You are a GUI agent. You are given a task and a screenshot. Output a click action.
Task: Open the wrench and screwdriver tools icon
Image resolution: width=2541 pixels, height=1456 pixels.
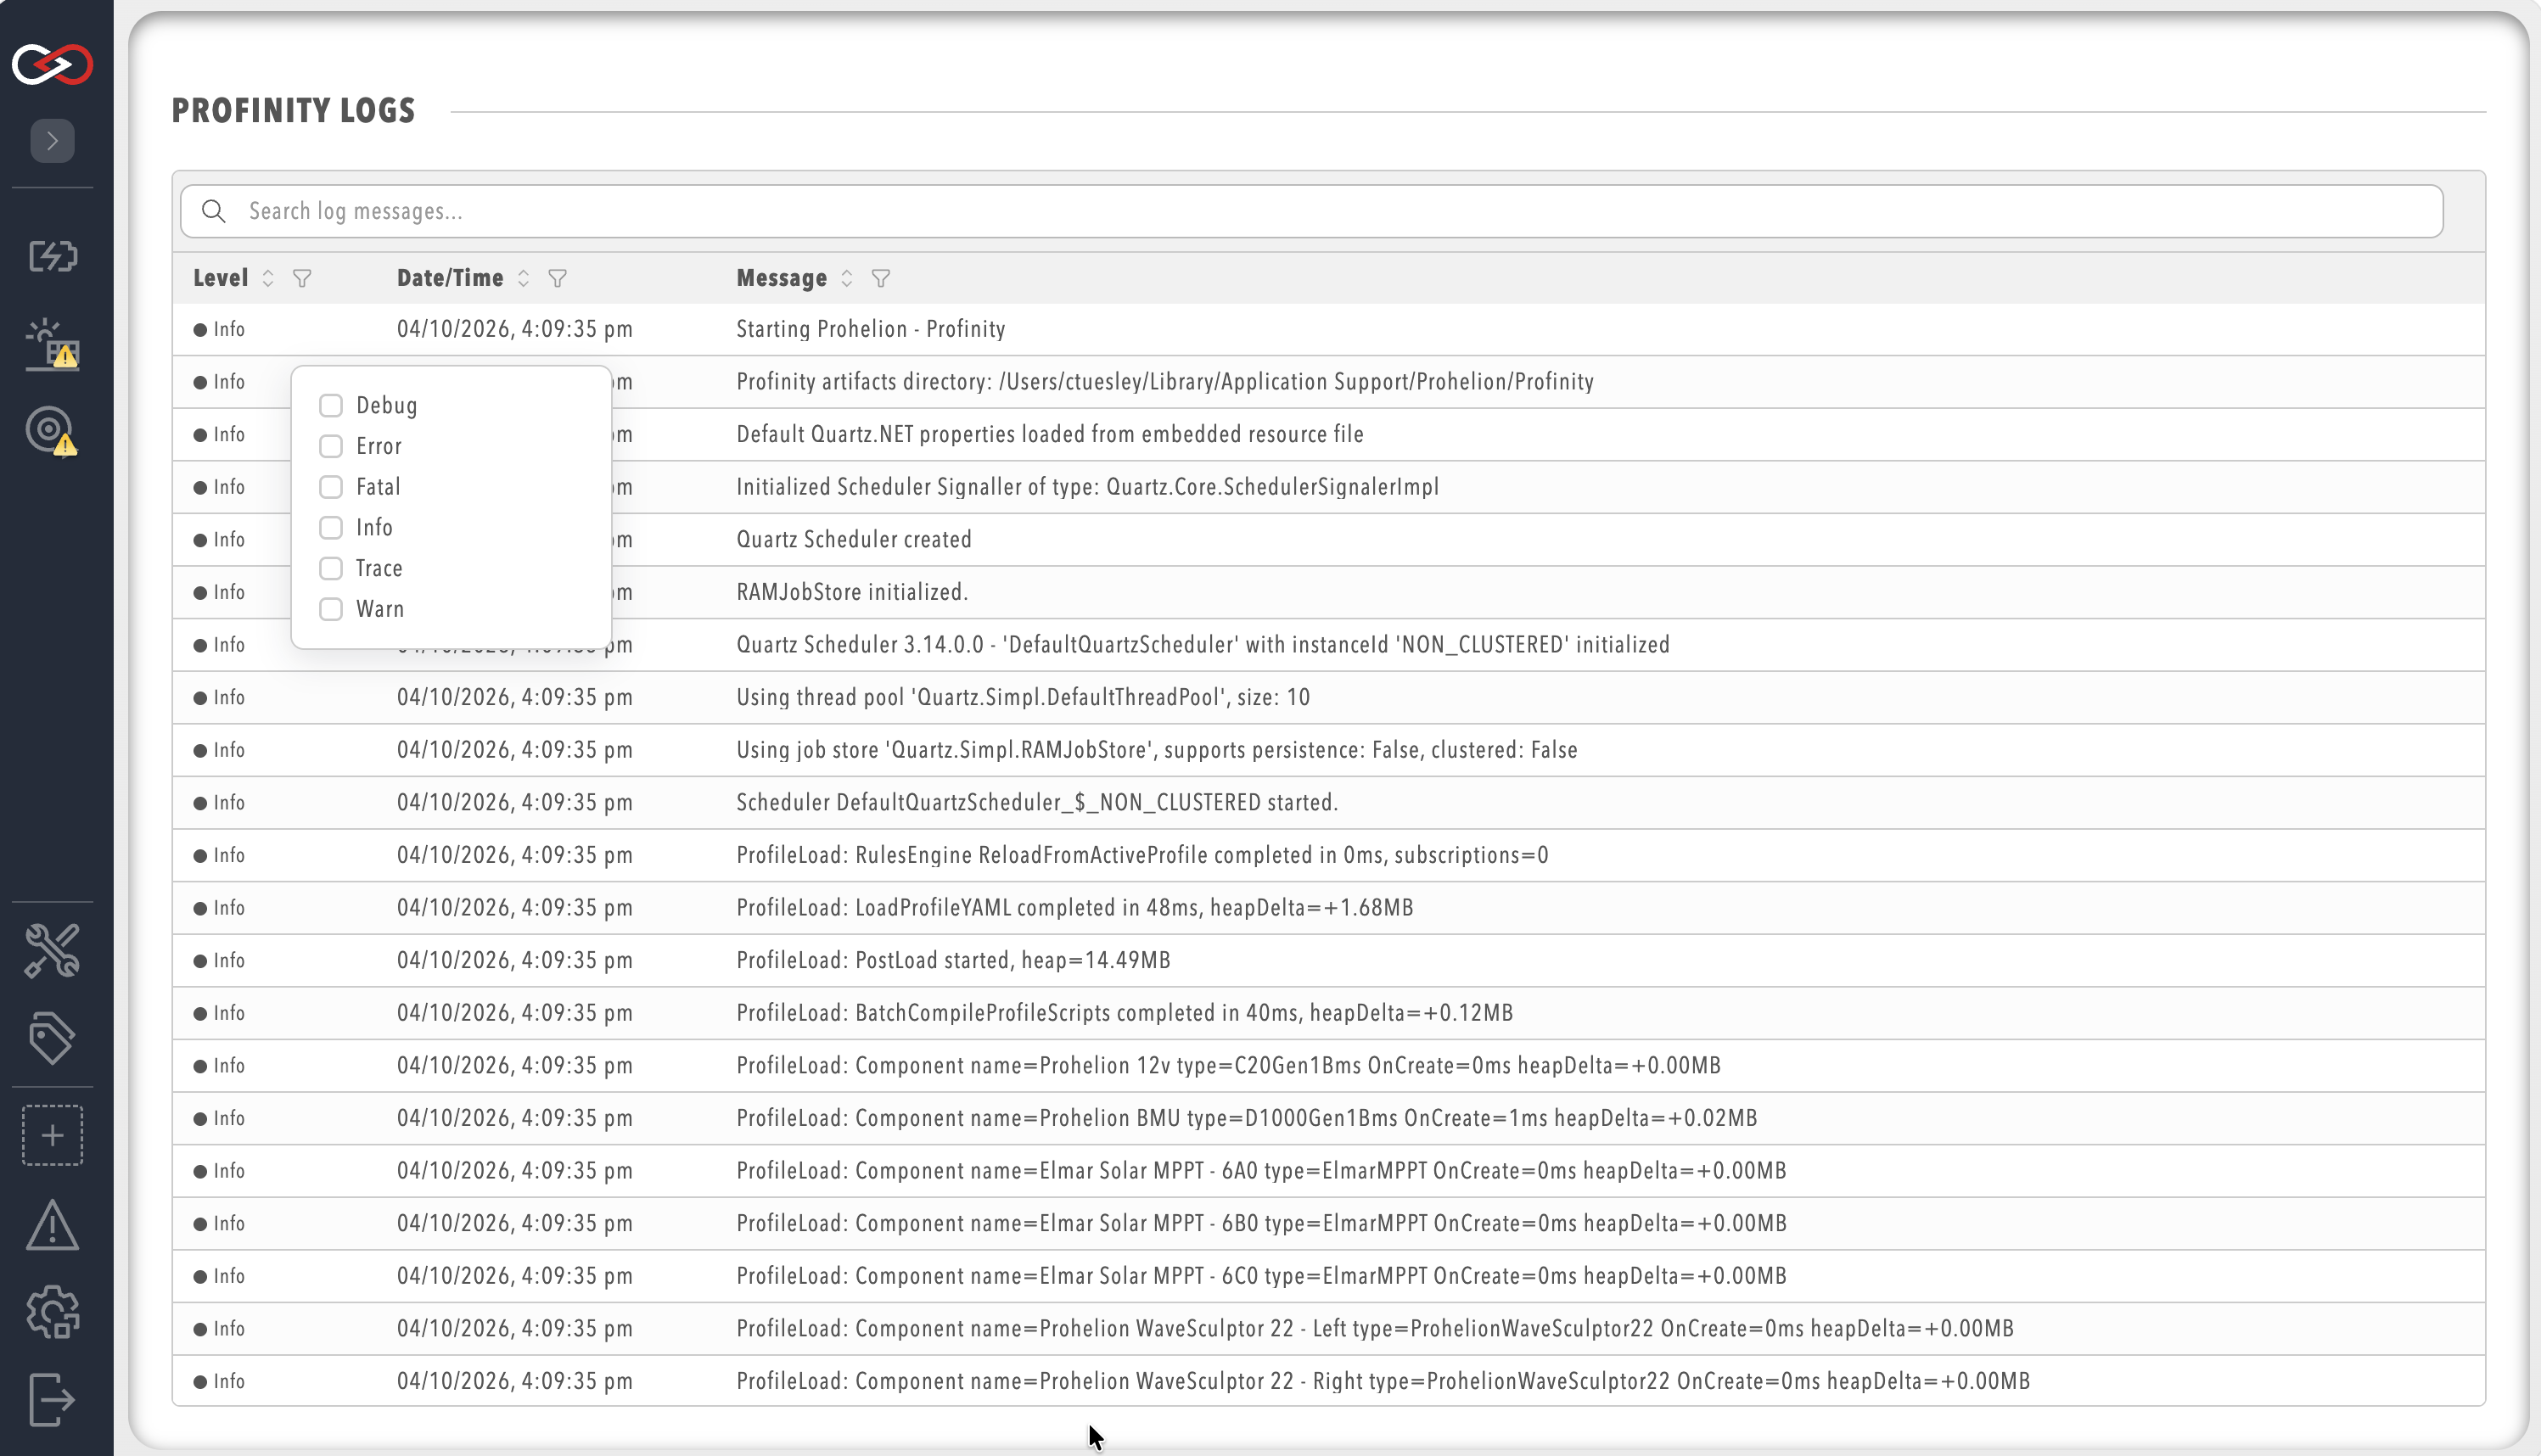point(52,950)
